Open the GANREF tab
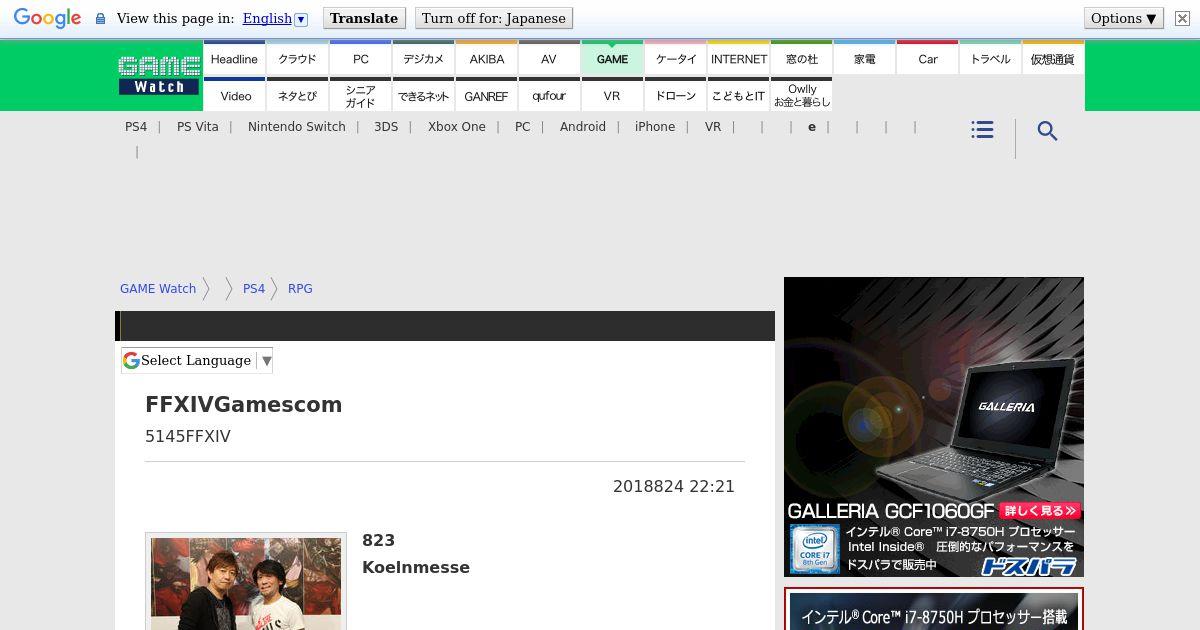The height and width of the screenshot is (630, 1200). [x=486, y=96]
